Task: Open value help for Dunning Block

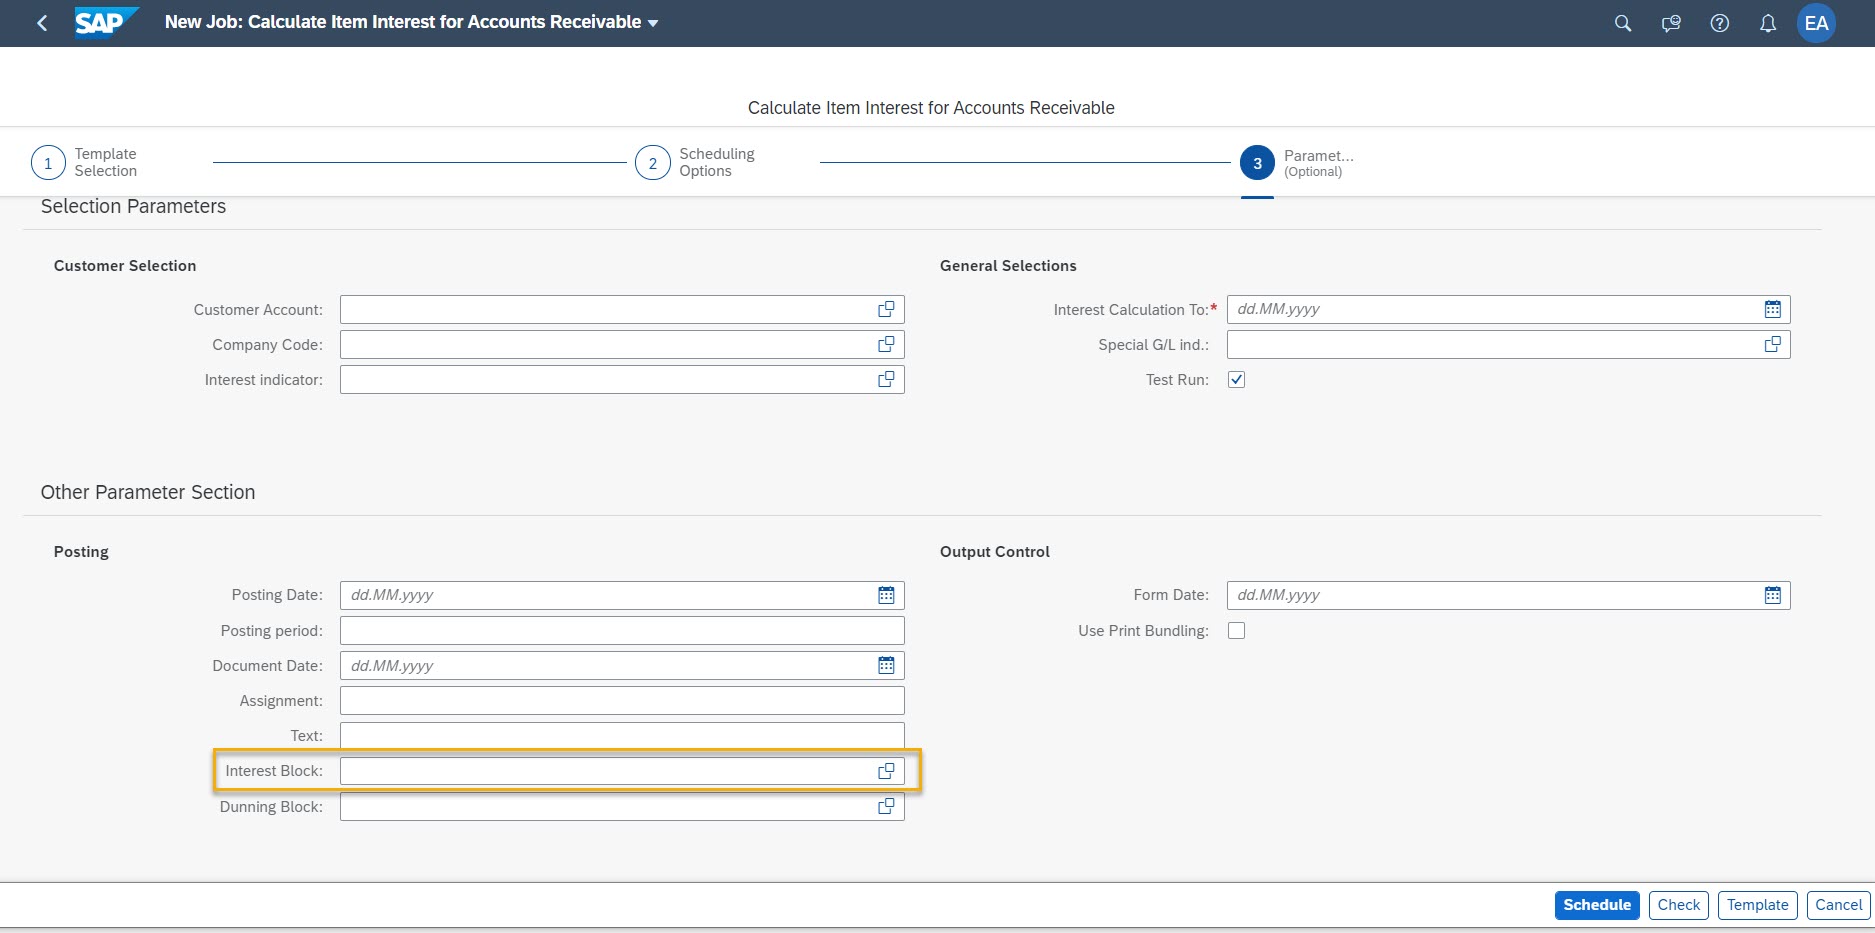Action: 886,807
